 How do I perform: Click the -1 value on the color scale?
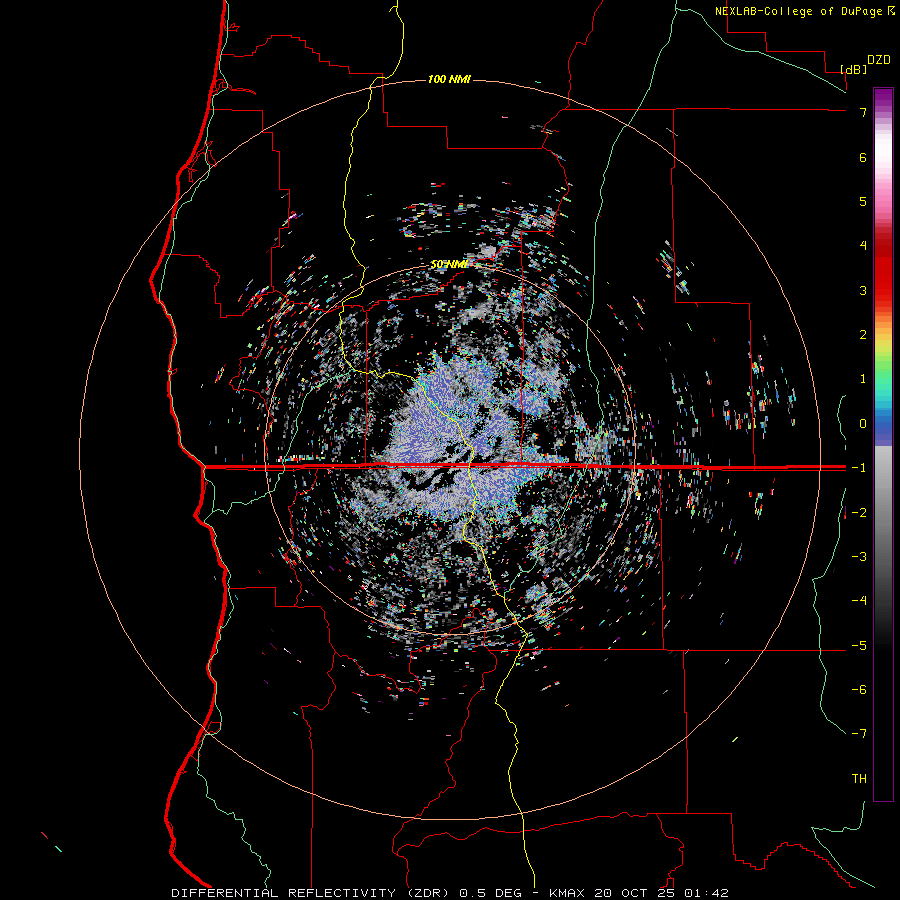(859, 468)
